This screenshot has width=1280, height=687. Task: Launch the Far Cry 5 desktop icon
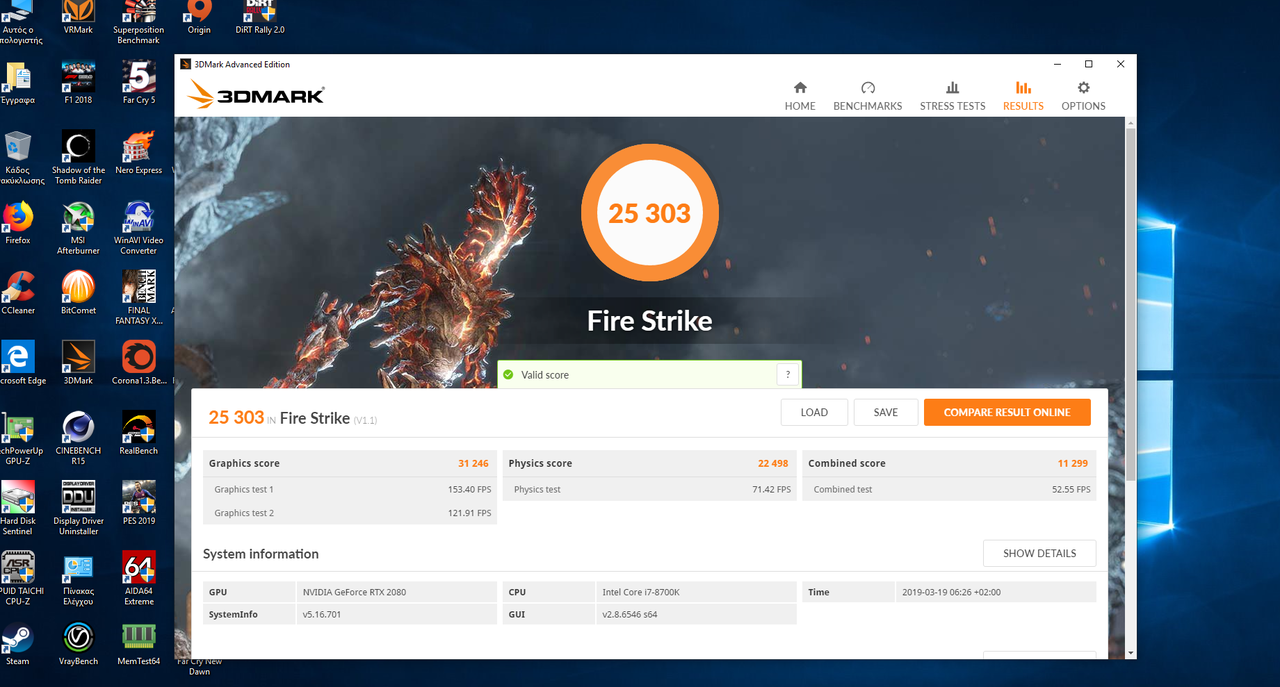(x=138, y=83)
